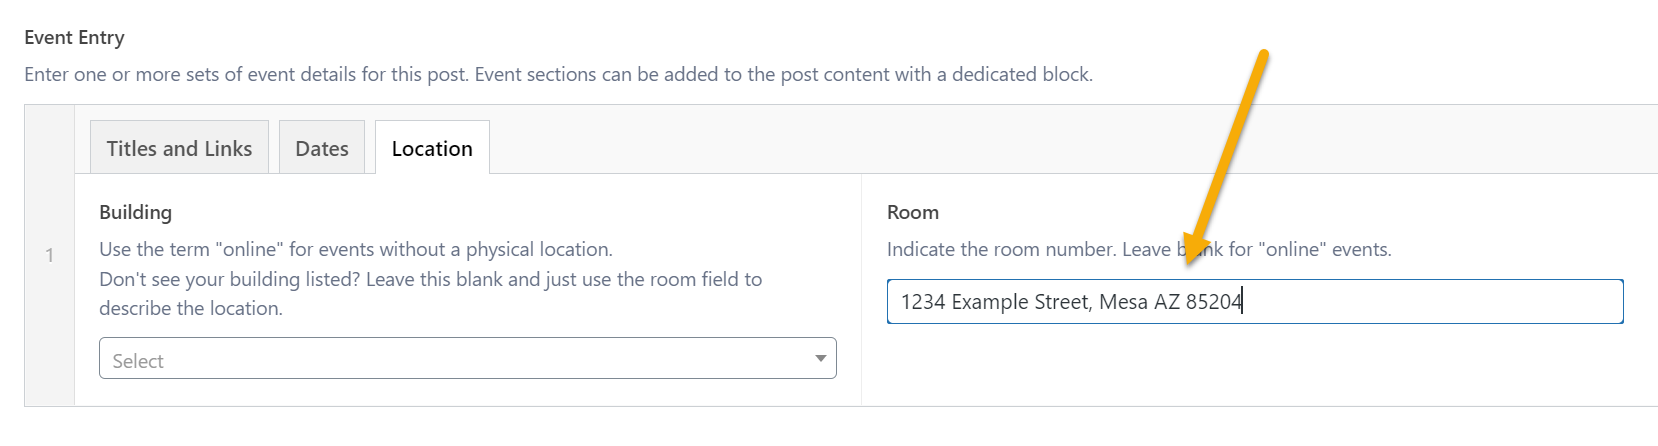Click the ZIP code 85204 in Room field

(x=1213, y=302)
